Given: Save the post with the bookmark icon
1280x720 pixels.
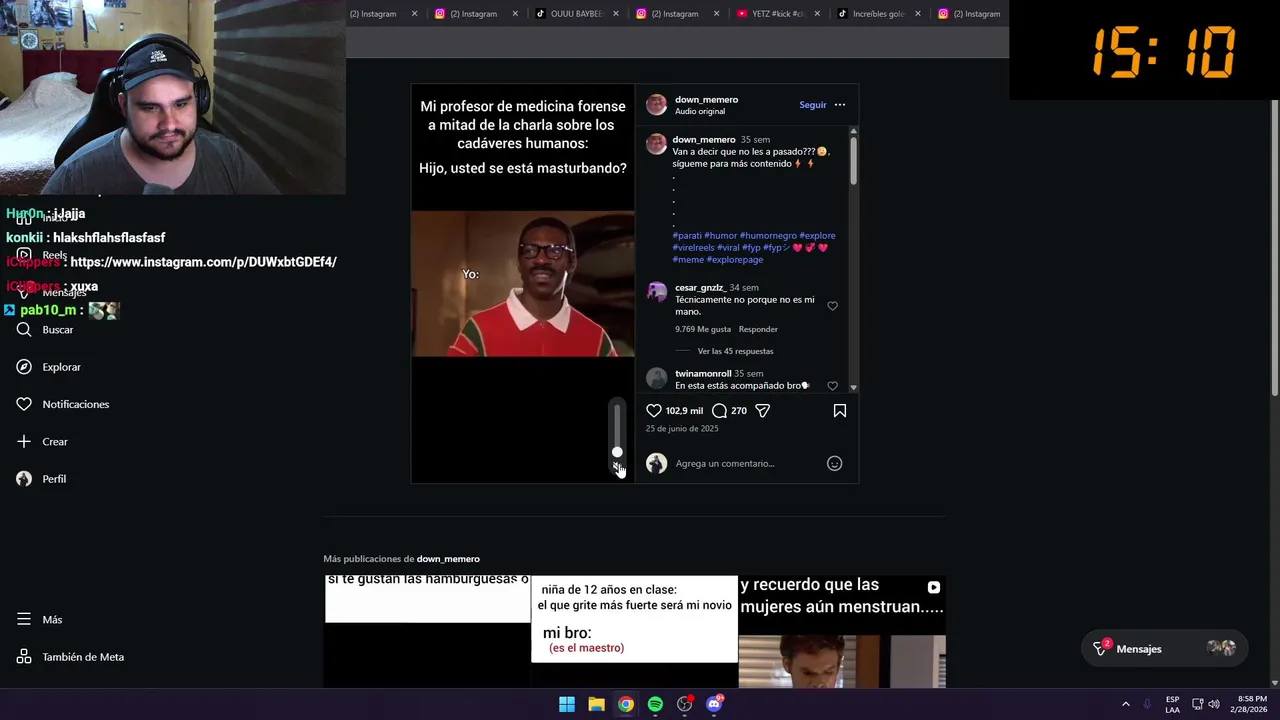Looking at the screenshot, I should coord(840,411).
